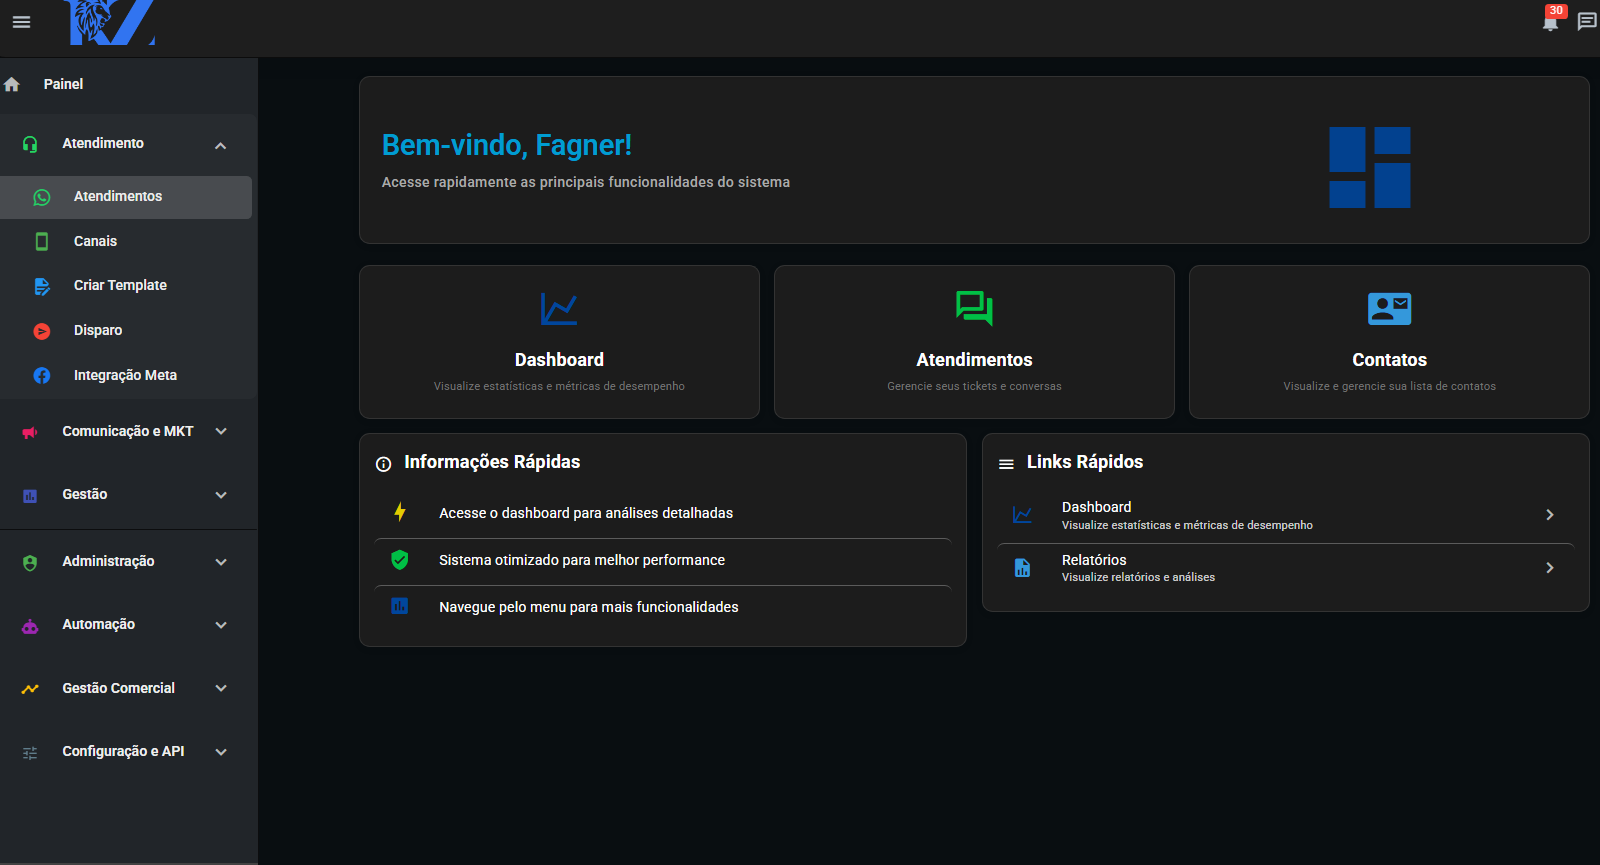Image resolution: width=1600 pixels, height=865 pixels.
Task: Click the line chart icon on Dashboard card
Action: 559,309
